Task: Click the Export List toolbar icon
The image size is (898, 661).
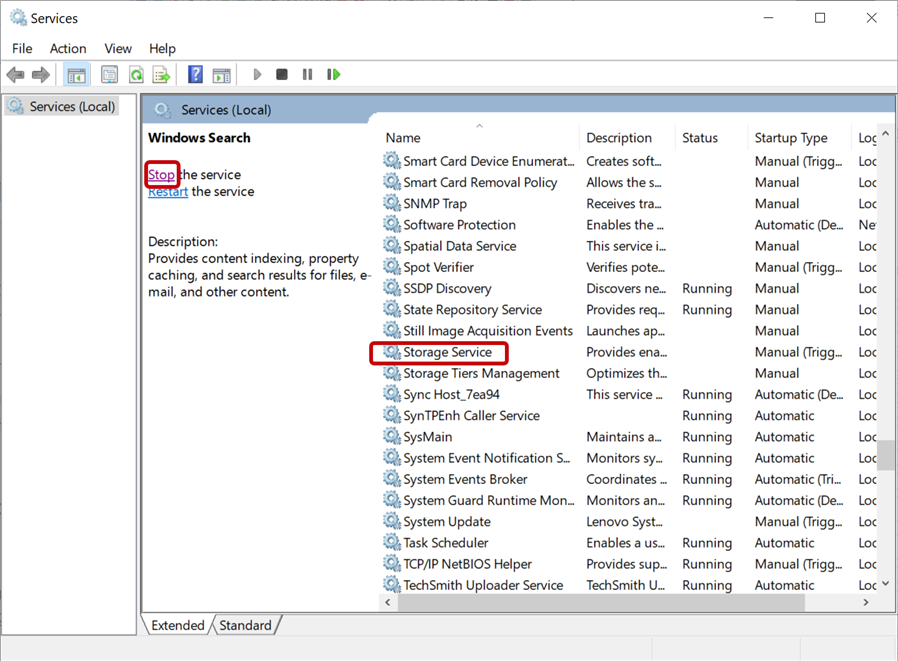Action: [161, 75]
